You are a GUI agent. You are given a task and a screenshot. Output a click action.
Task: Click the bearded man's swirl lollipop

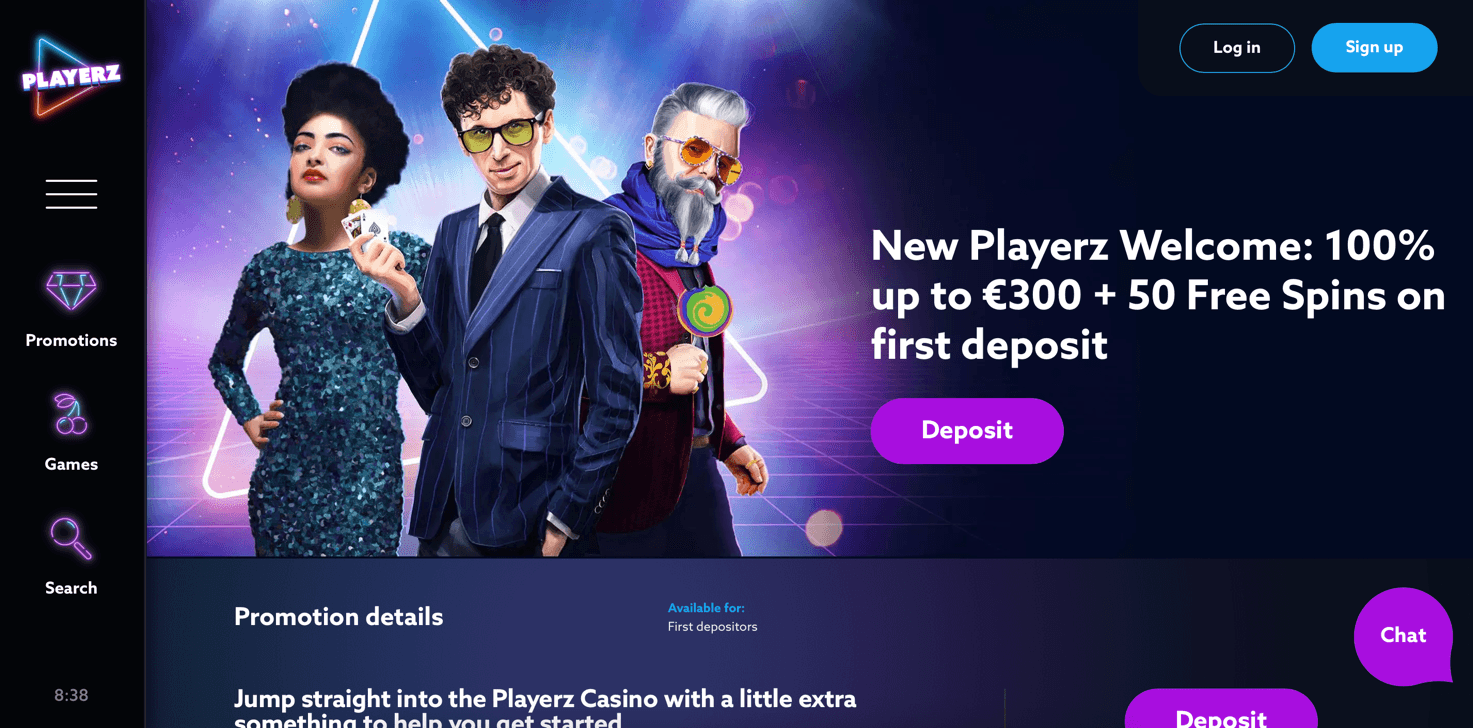(x=705, y=311)
